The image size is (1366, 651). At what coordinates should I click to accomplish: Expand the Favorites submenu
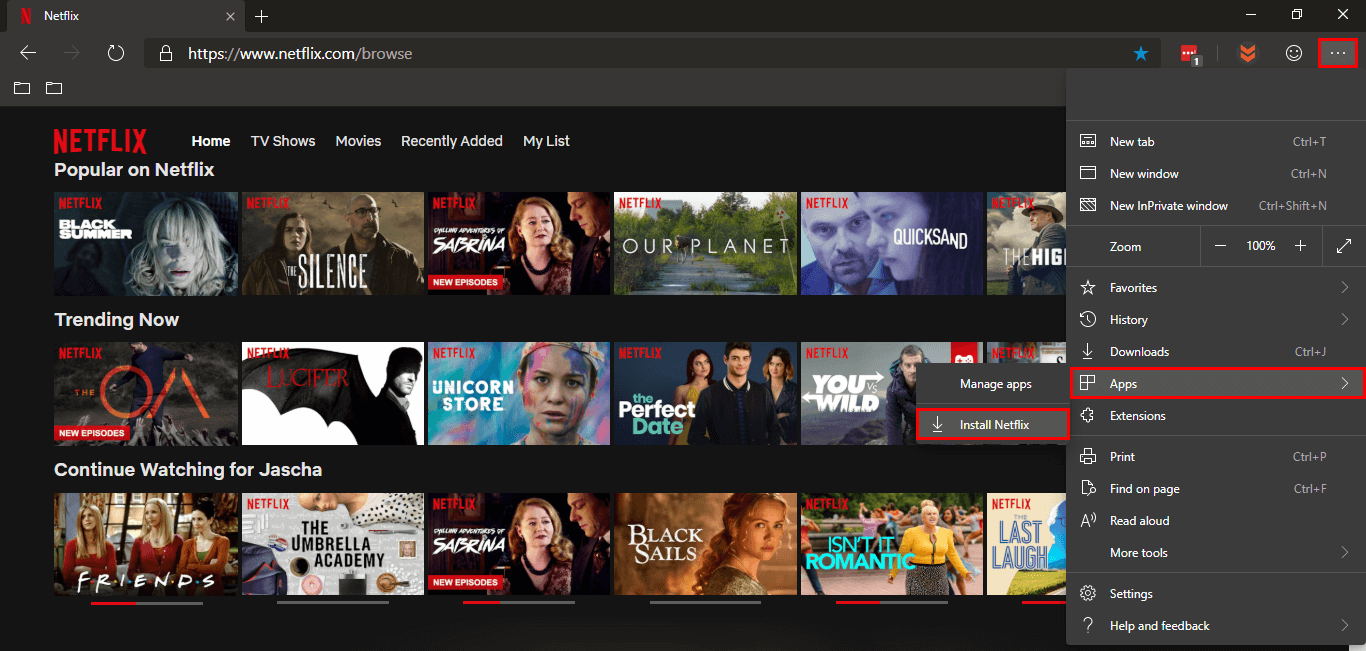point(1216,288)
